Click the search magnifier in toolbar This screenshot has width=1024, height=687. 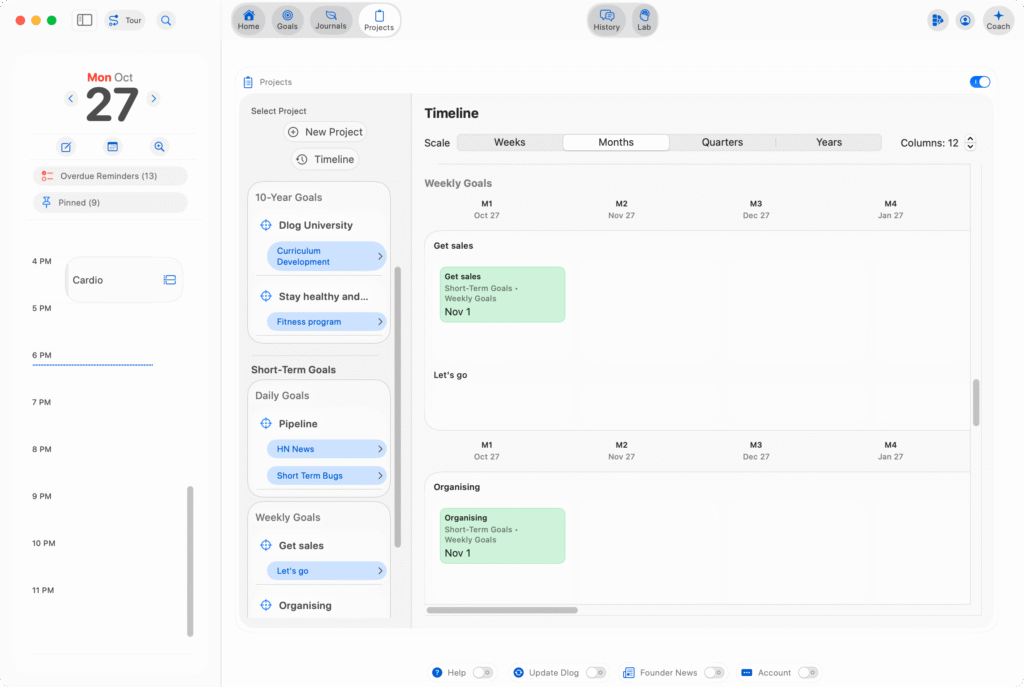click(x=166, y=20)
